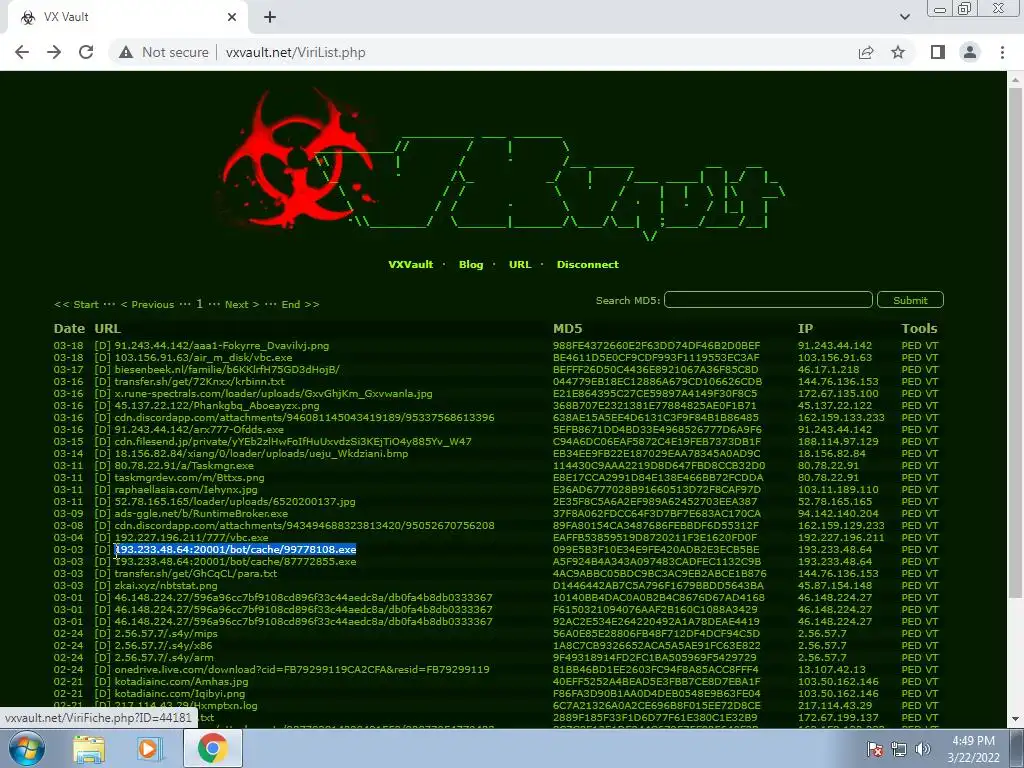1024x768 pixels.
Task: Open kotadiainc.com/Amhas.jpg entry
Action: (x=181, y=681)
